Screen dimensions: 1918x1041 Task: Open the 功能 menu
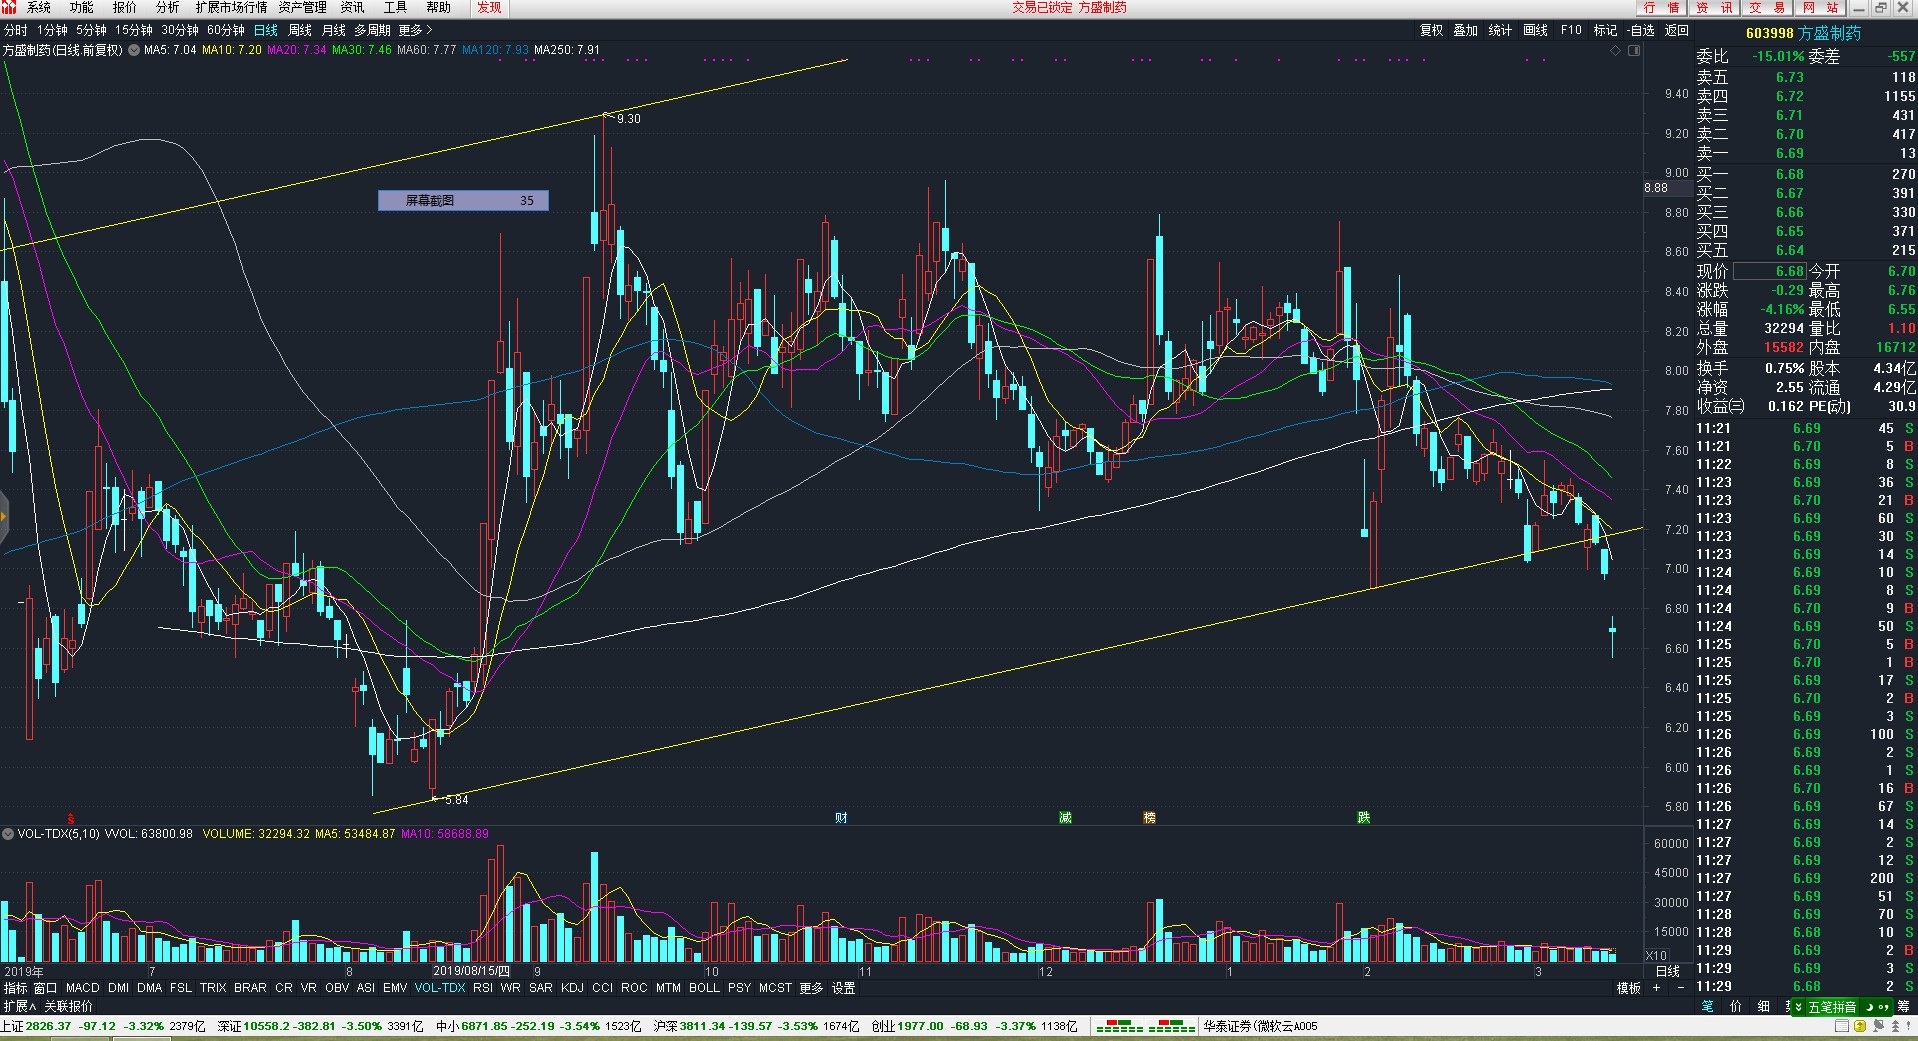tap(82, 7)
